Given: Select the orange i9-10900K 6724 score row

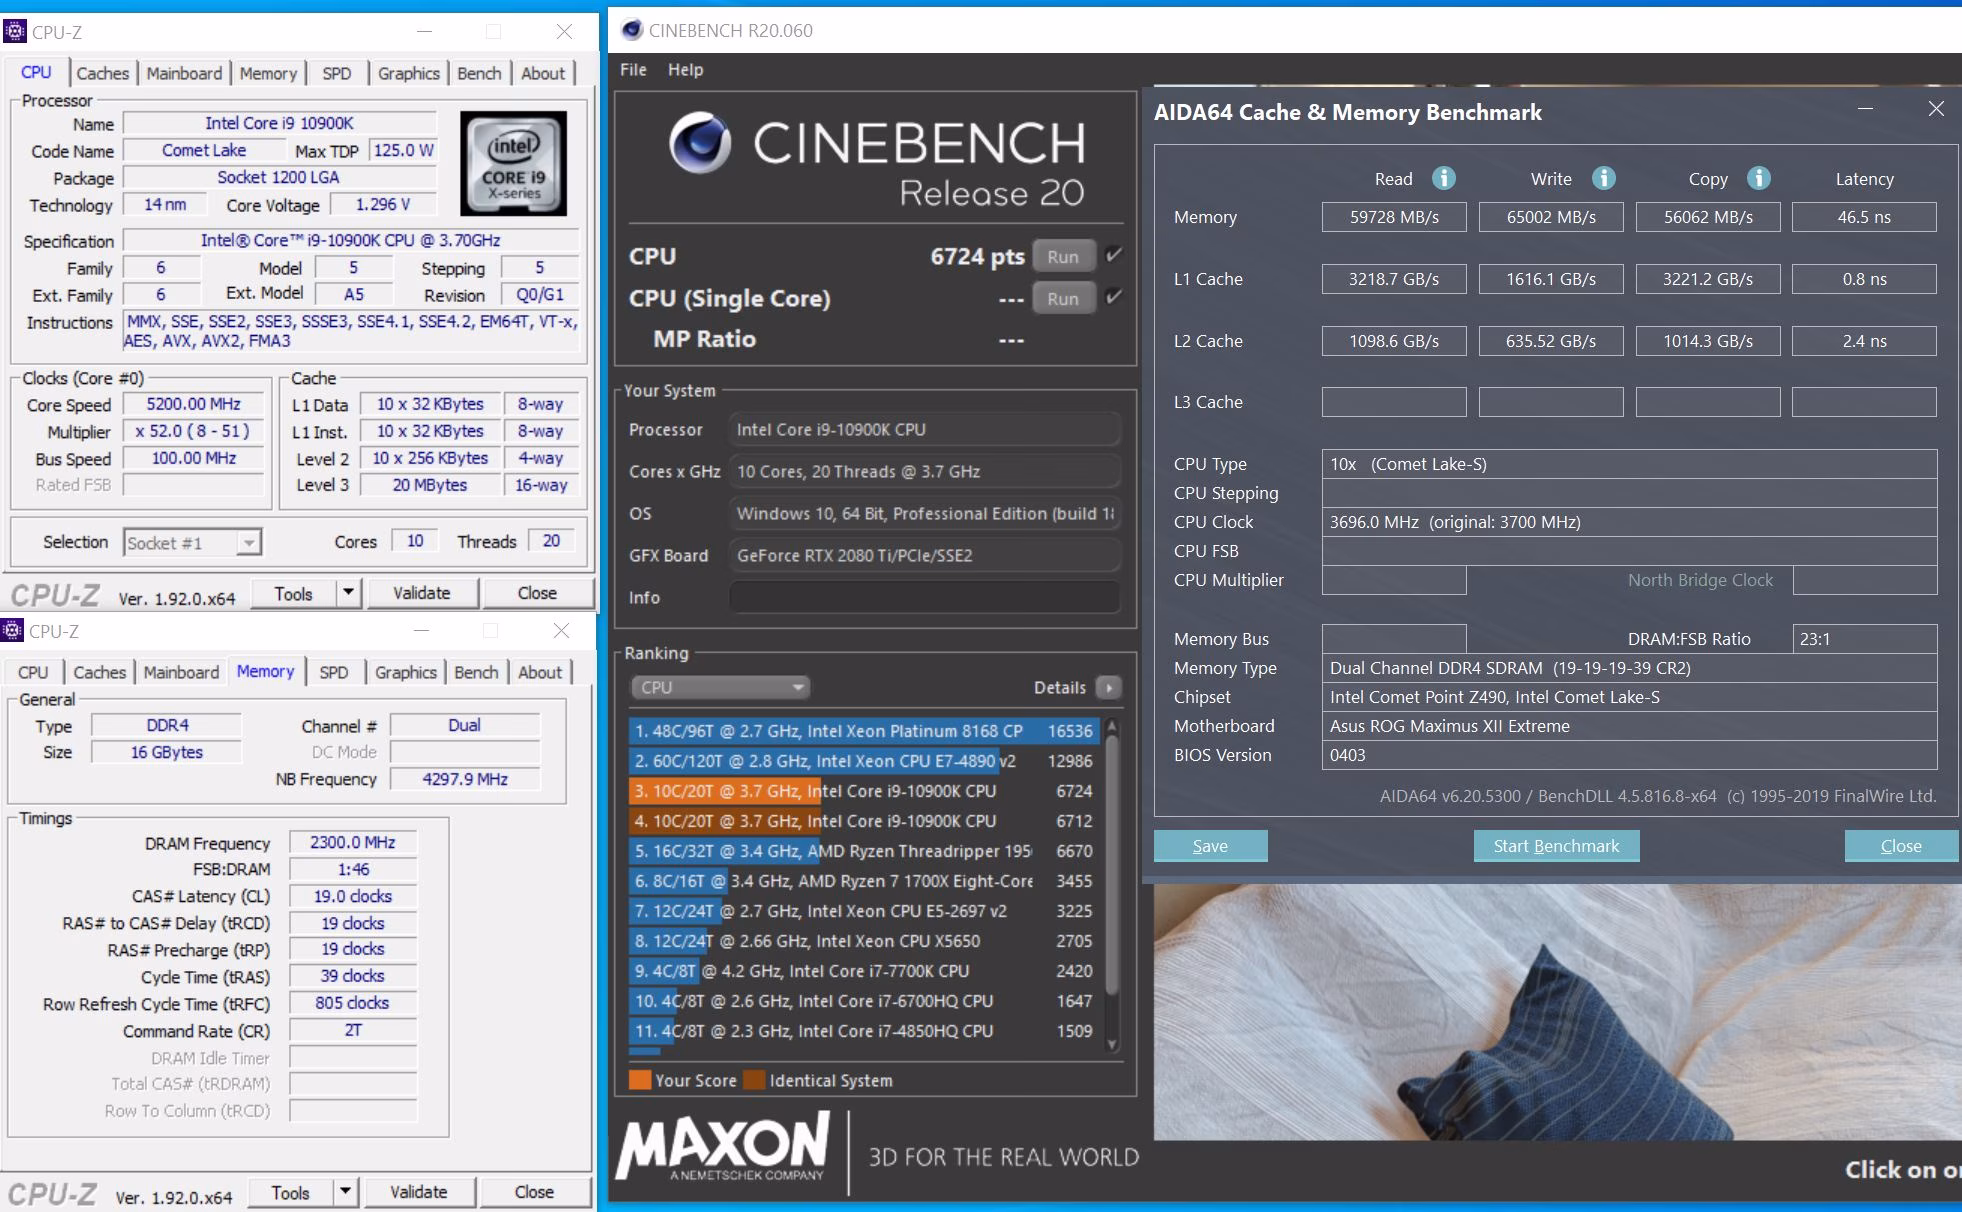Looking at the screenshot, I should pyautogui.click(x=864, y=791).
